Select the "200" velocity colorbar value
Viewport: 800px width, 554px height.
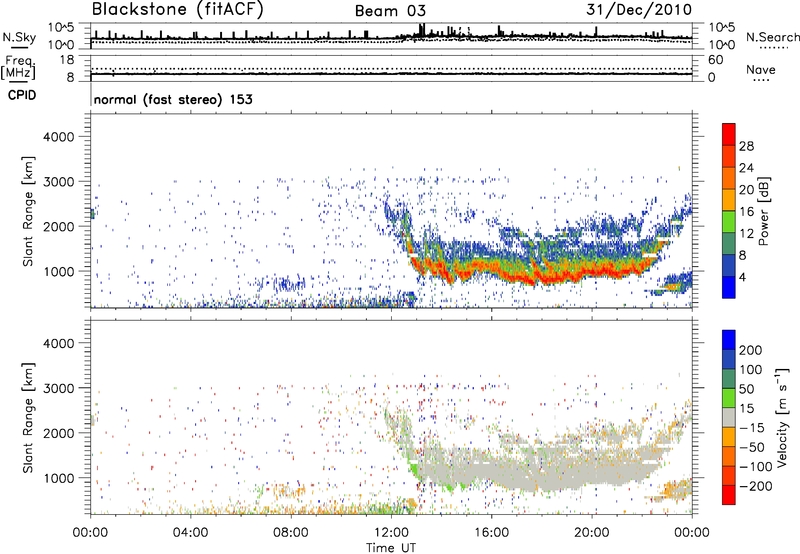point(751,350)
